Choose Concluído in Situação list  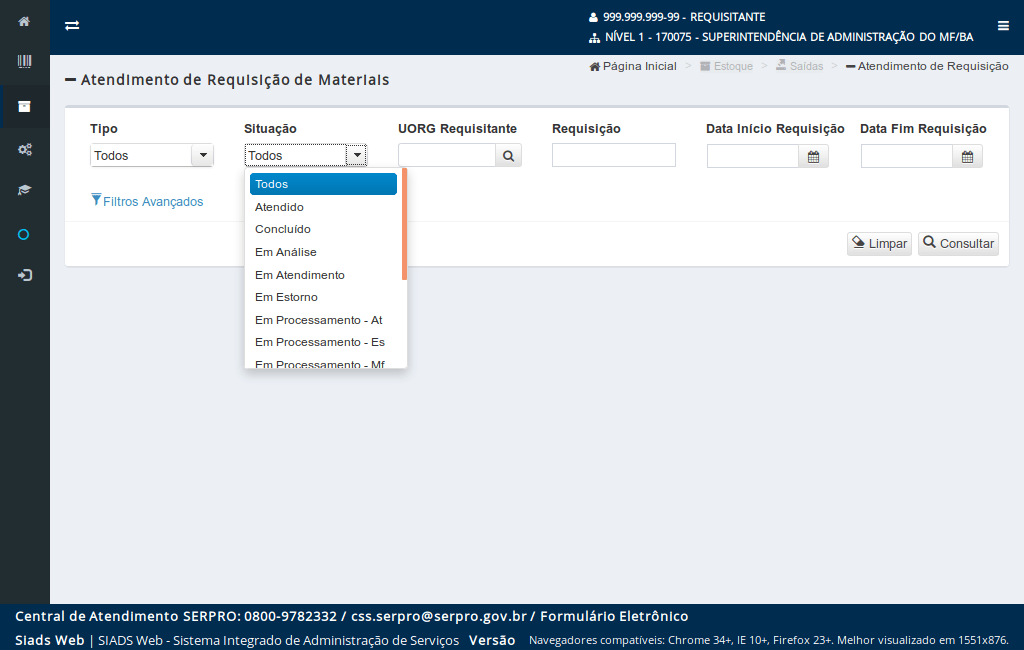(323, 229)
